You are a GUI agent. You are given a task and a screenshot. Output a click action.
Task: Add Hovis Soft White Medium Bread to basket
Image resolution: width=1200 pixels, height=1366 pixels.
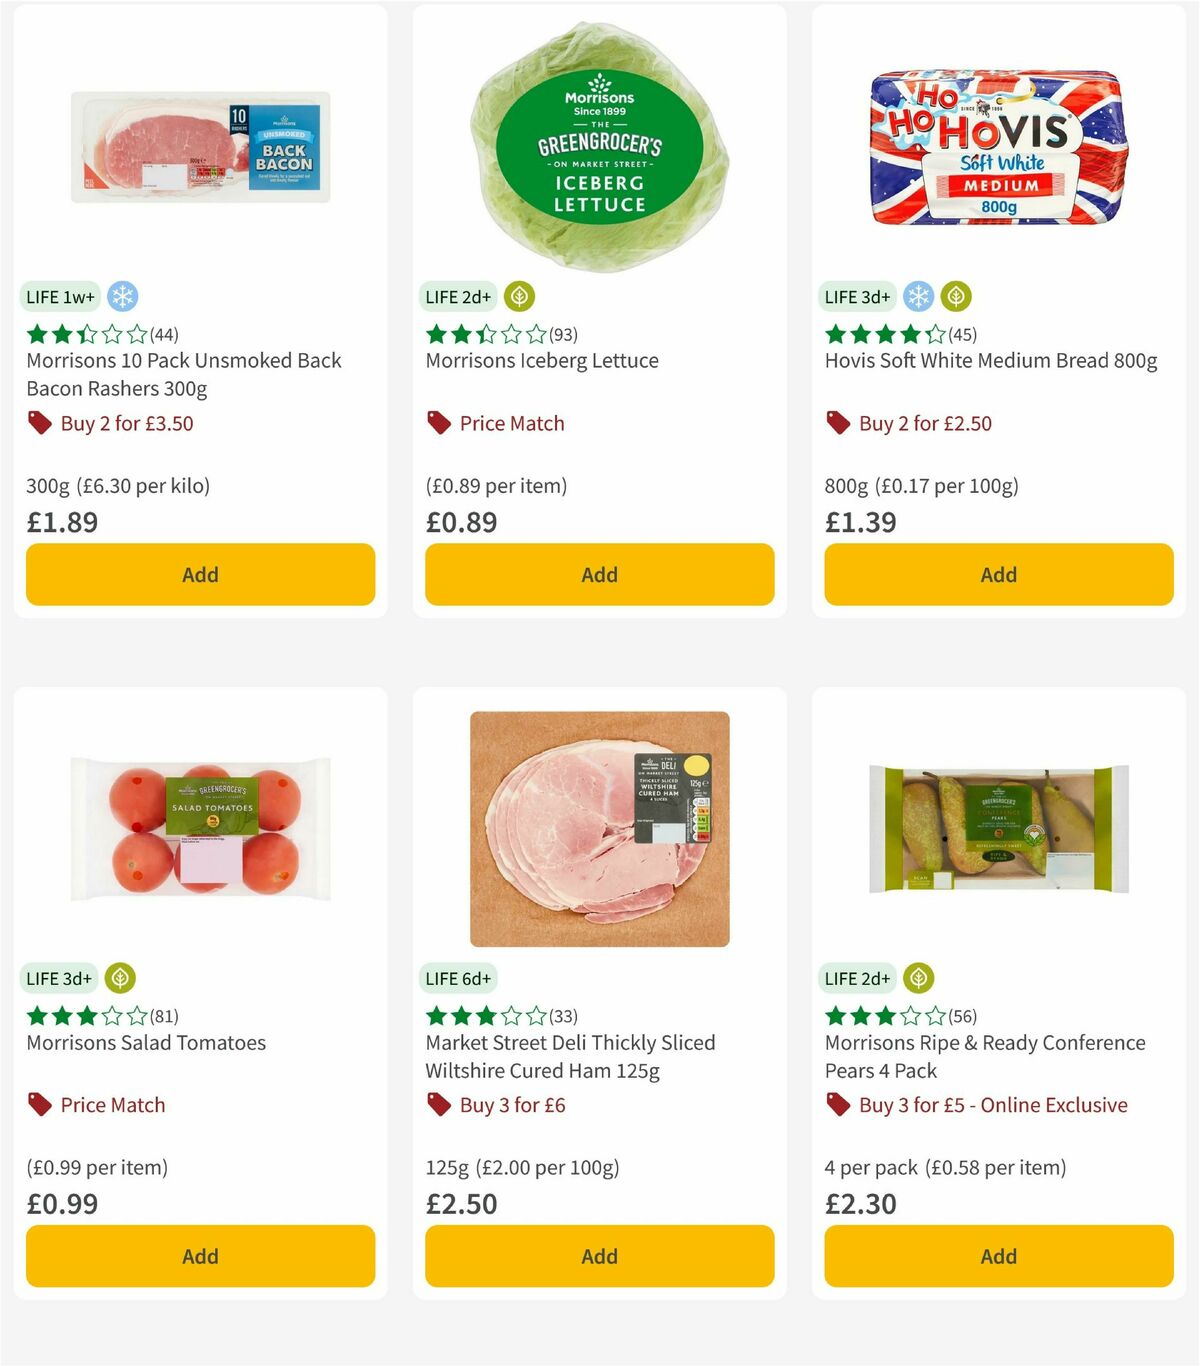point(998,574)
